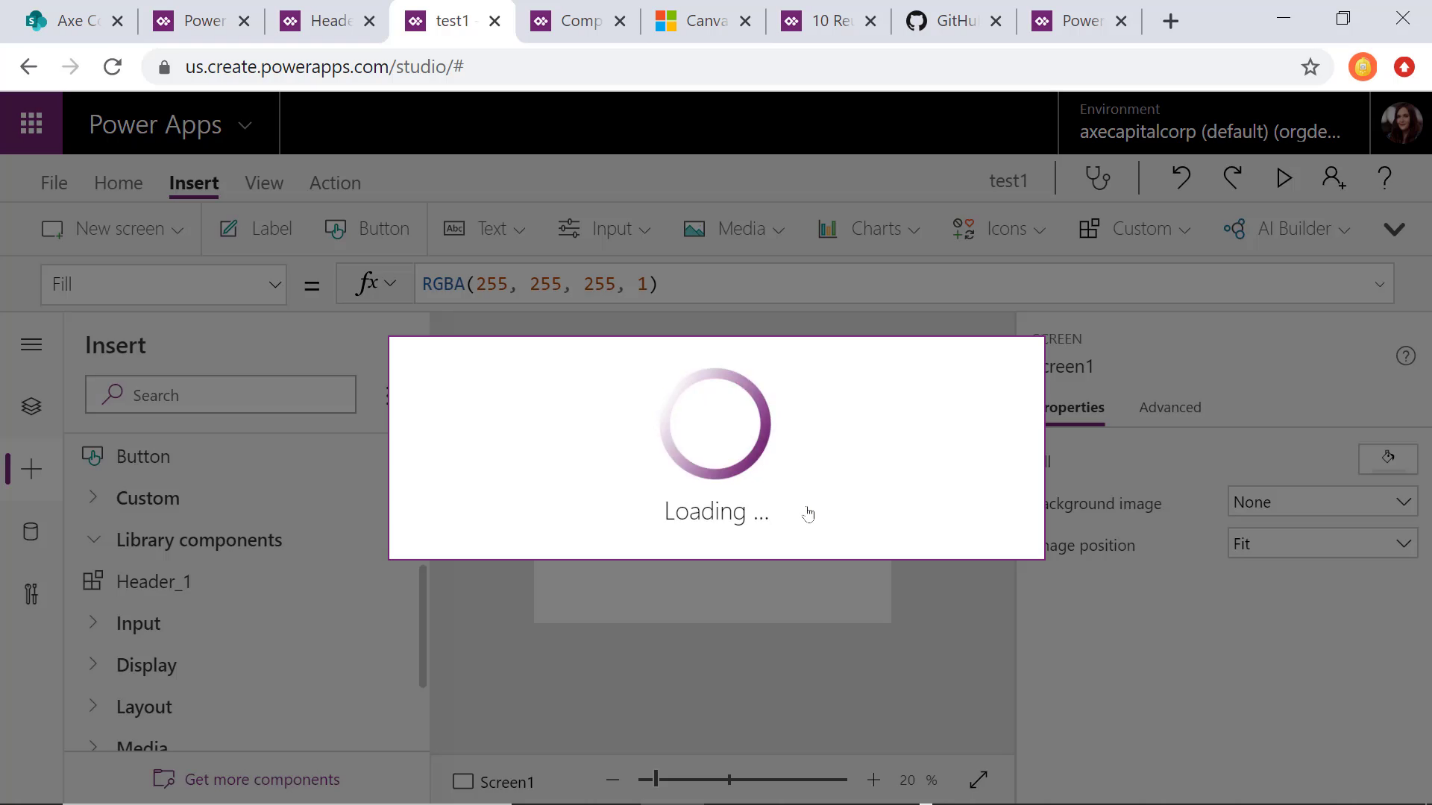Image resolution: width=1432 pixels, height=805 pixels.
Task: Expand the ribbon overflow chevron
Action: (x=1394, y=229)
